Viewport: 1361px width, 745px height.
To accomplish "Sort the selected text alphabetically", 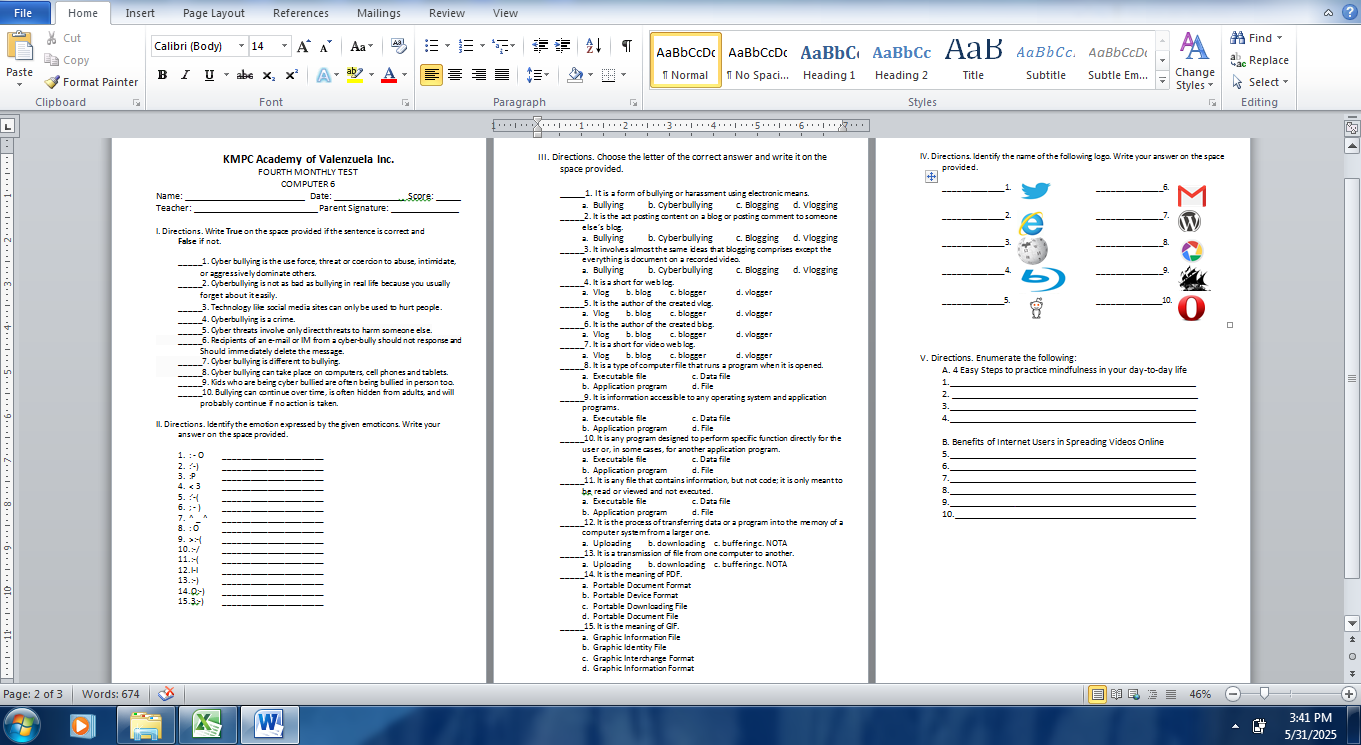I will point(593,46).
